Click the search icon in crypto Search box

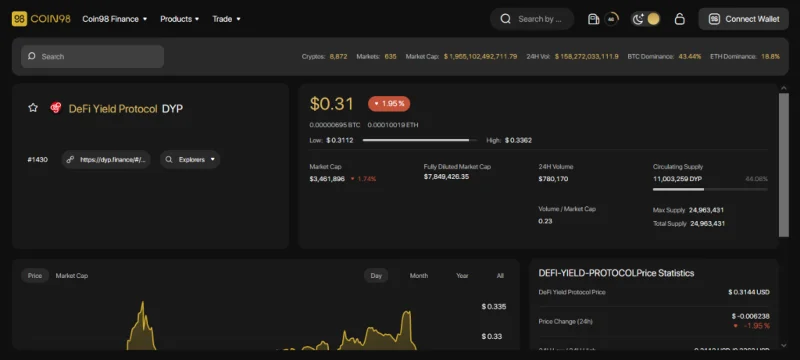[x=32, y=57]
